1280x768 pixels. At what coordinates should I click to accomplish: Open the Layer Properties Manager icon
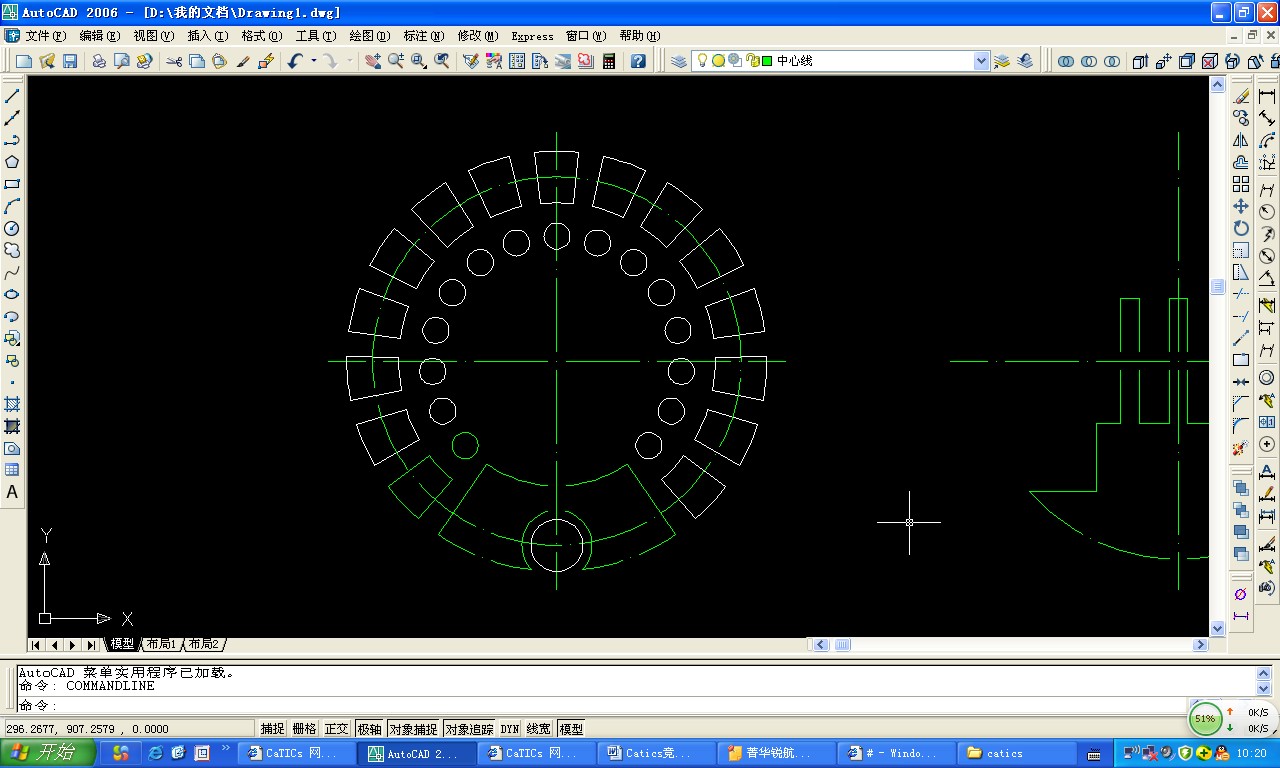679,61
